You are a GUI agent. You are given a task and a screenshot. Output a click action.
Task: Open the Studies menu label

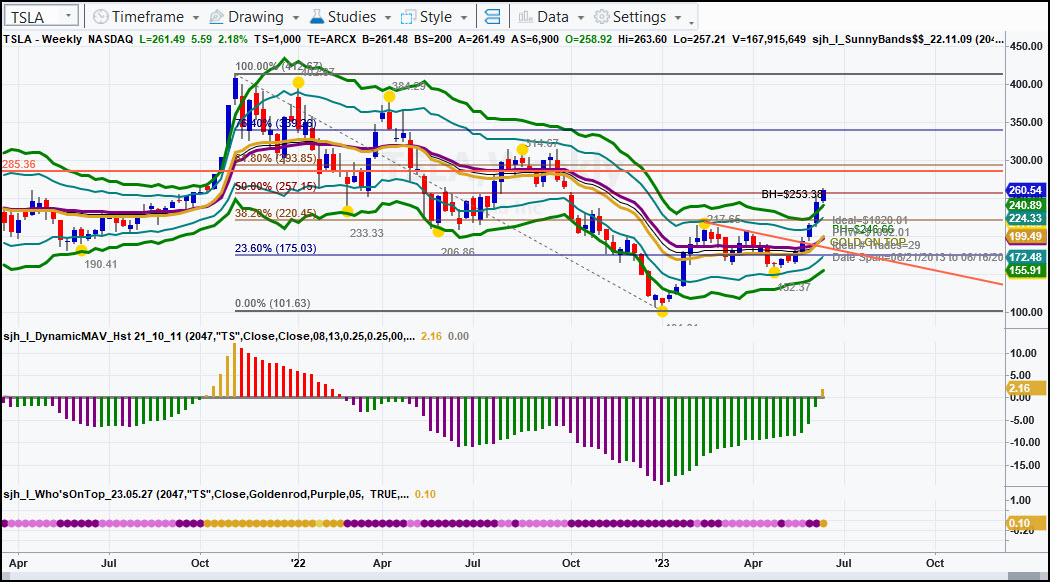pyautogui.click(x=352, y=17)
